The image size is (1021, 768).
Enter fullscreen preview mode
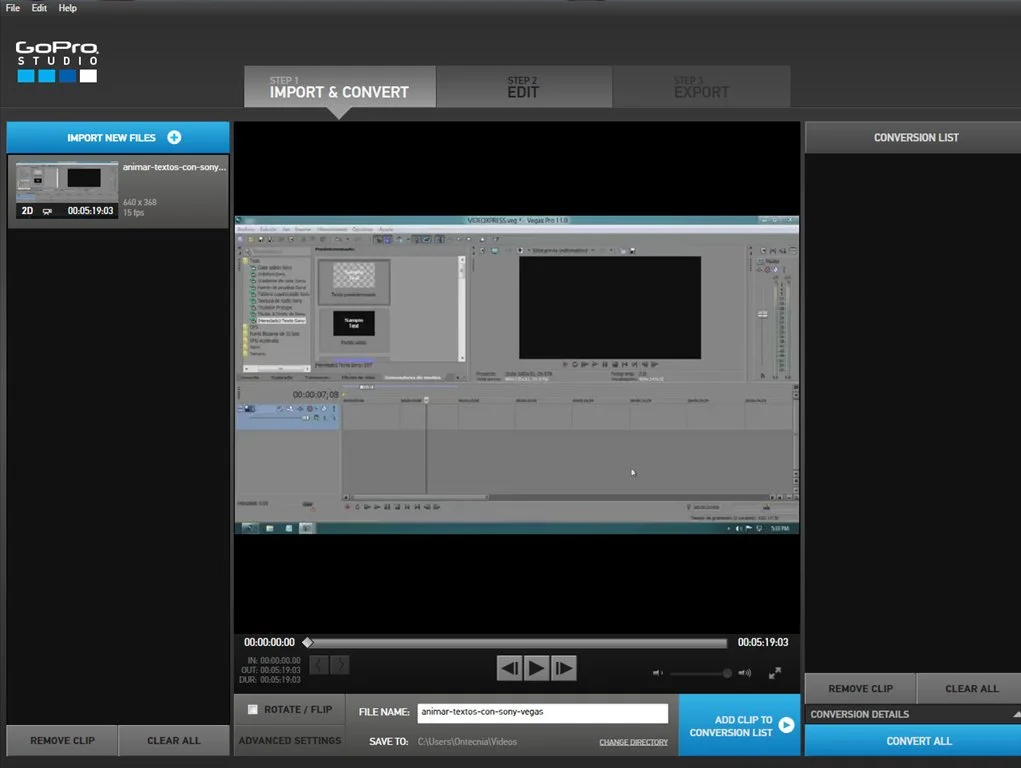775,674
